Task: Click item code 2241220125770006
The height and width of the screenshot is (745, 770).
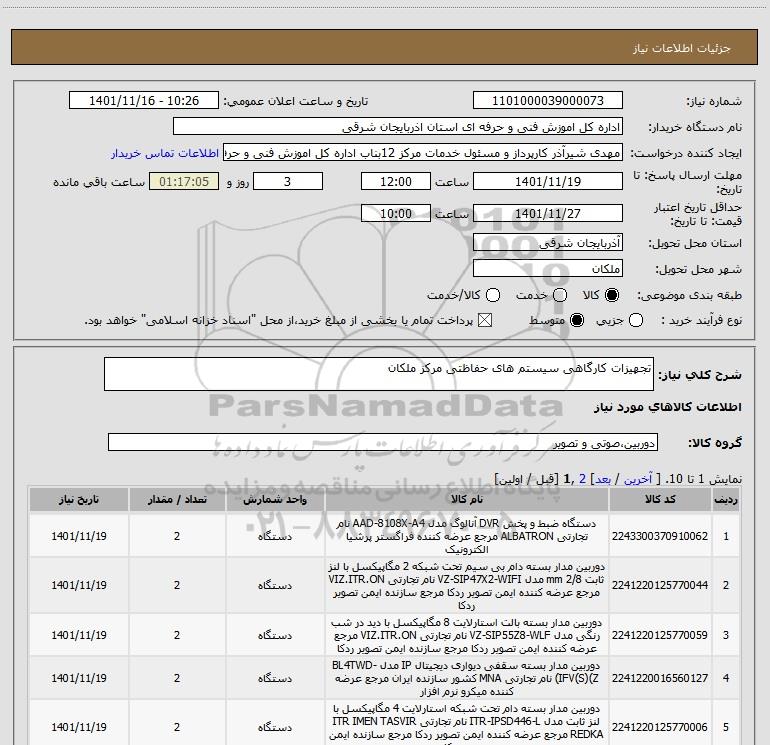Action: click(660, 727)
